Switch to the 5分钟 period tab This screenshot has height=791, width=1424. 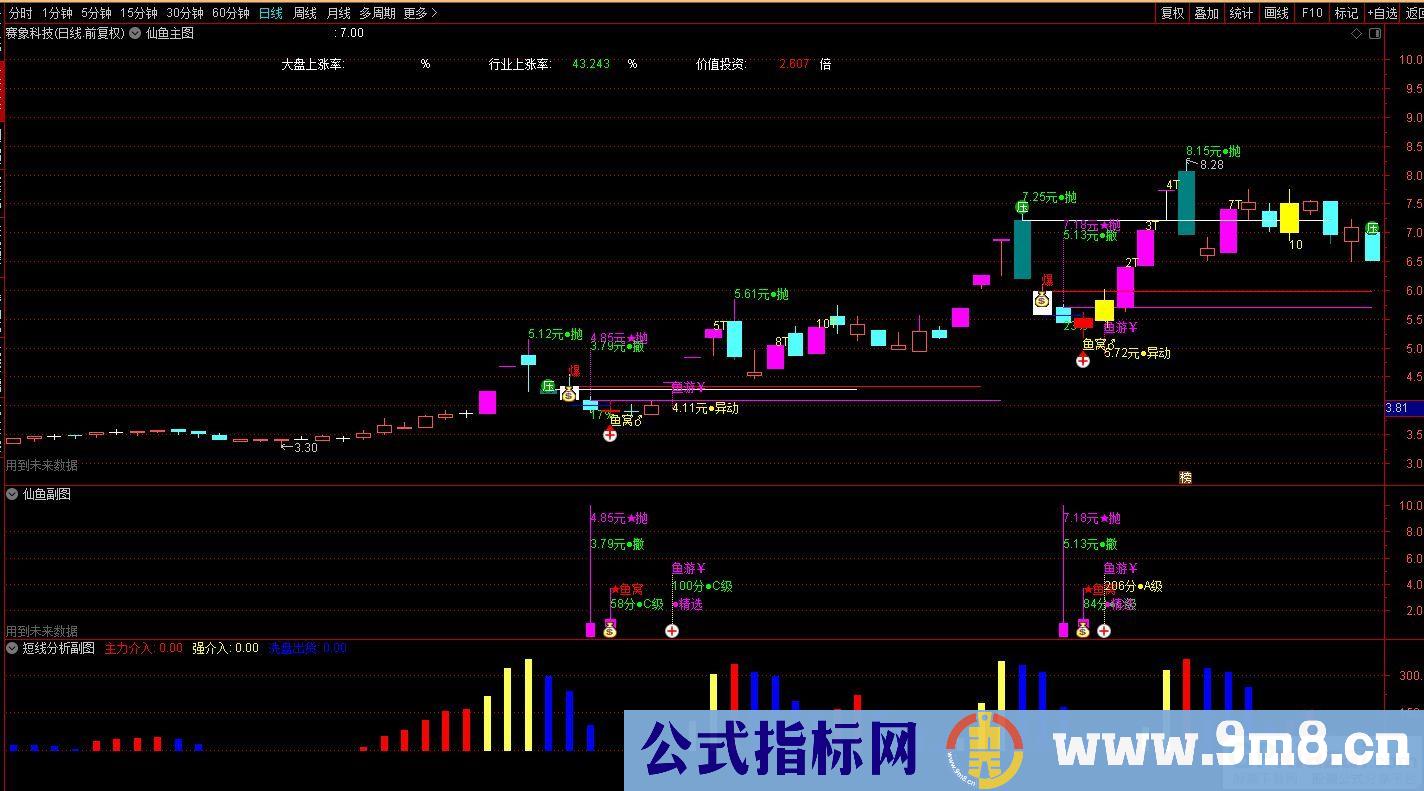coord(96,13)
